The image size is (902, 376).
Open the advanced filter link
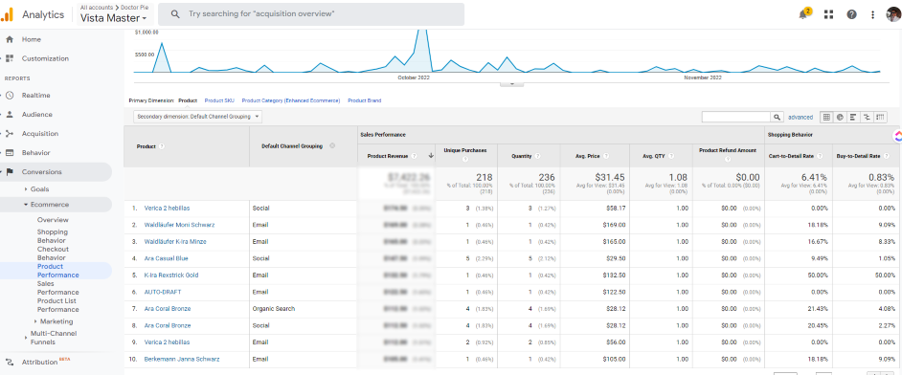(800, 117)
